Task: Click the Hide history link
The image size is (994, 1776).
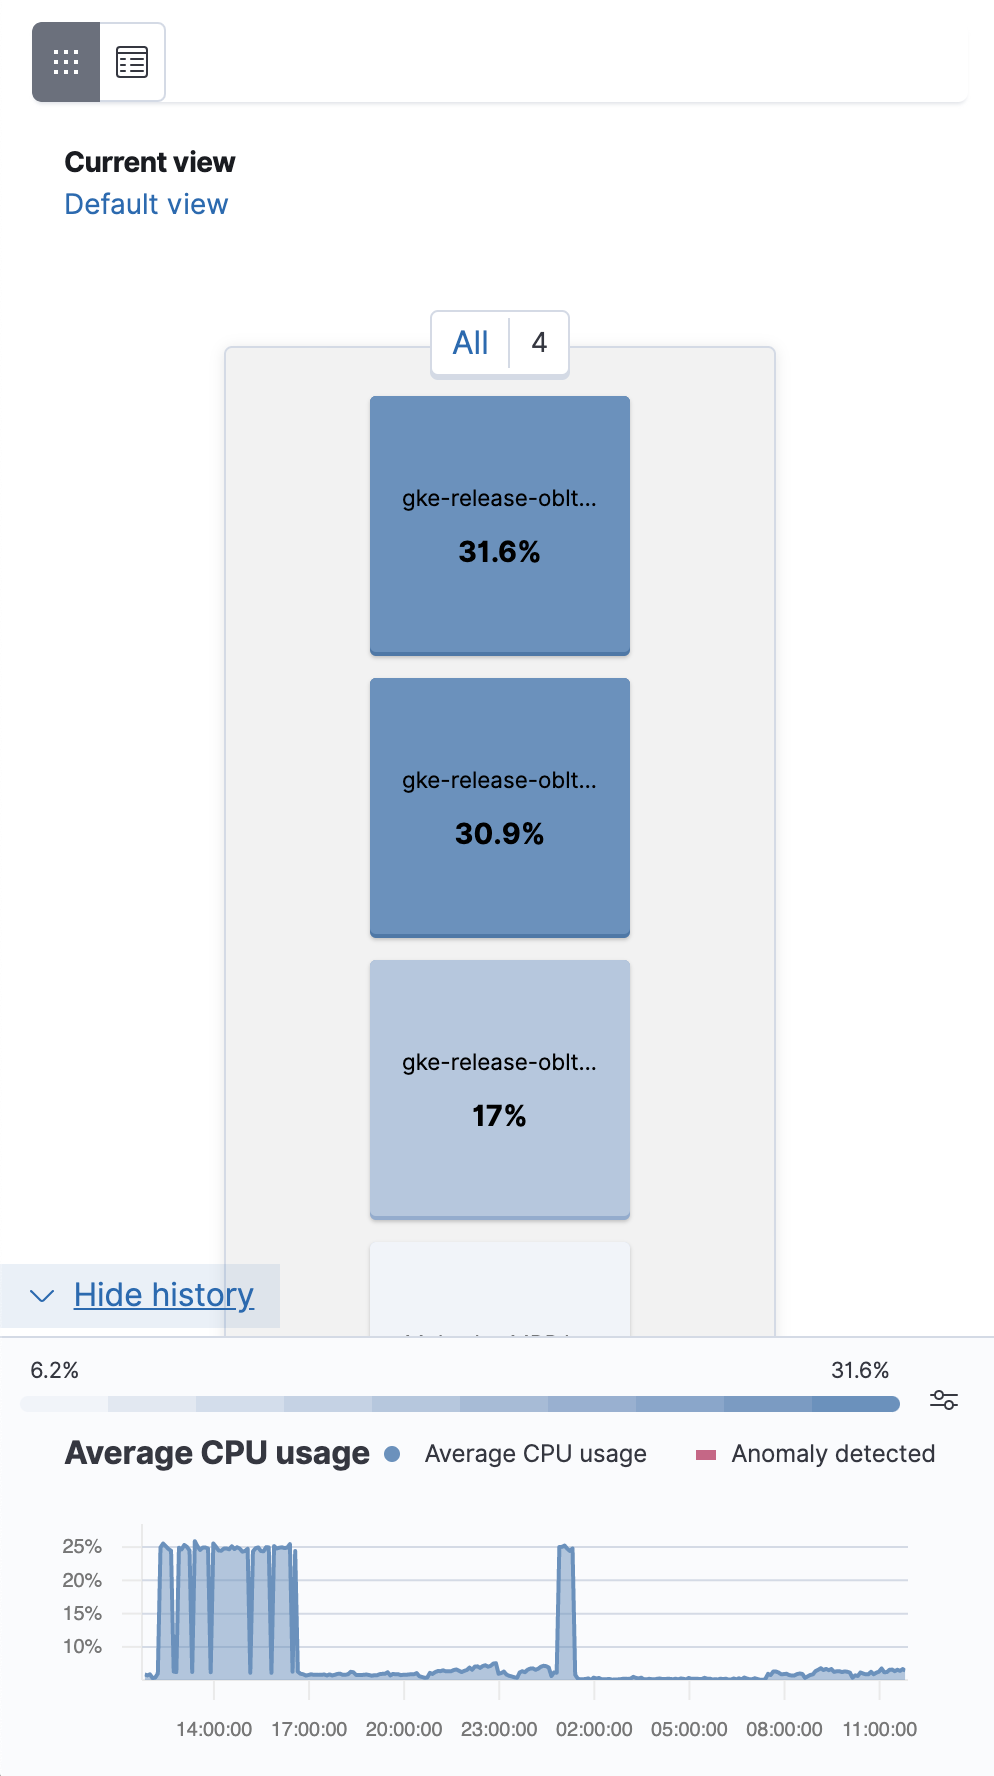Action: [163, 1295]
